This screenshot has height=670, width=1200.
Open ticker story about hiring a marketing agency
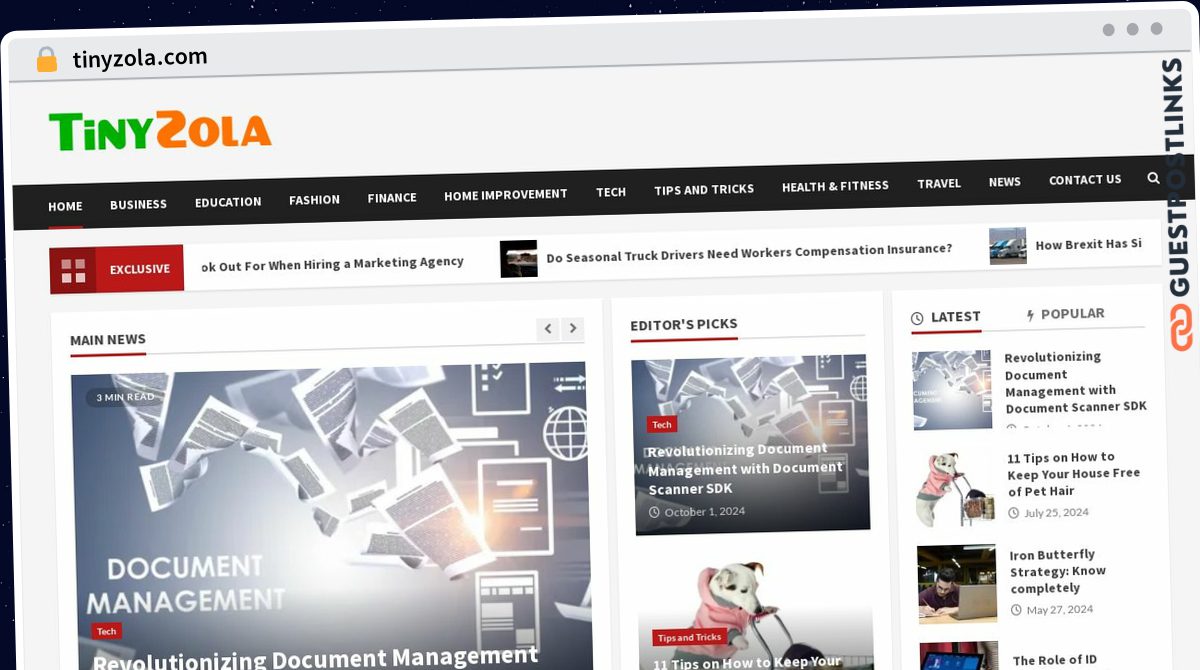pyautogui.click(x=332, y=264)
